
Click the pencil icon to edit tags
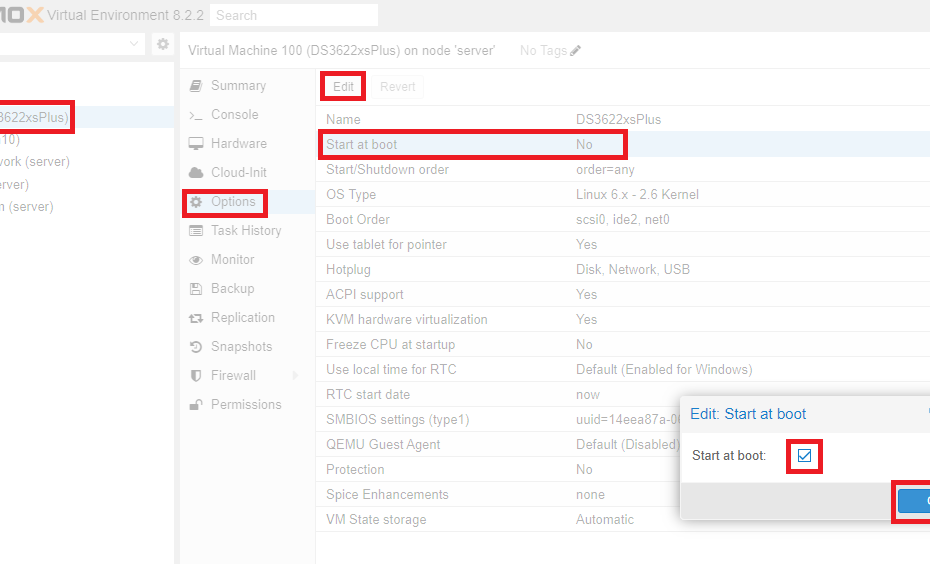pos(576,51)
